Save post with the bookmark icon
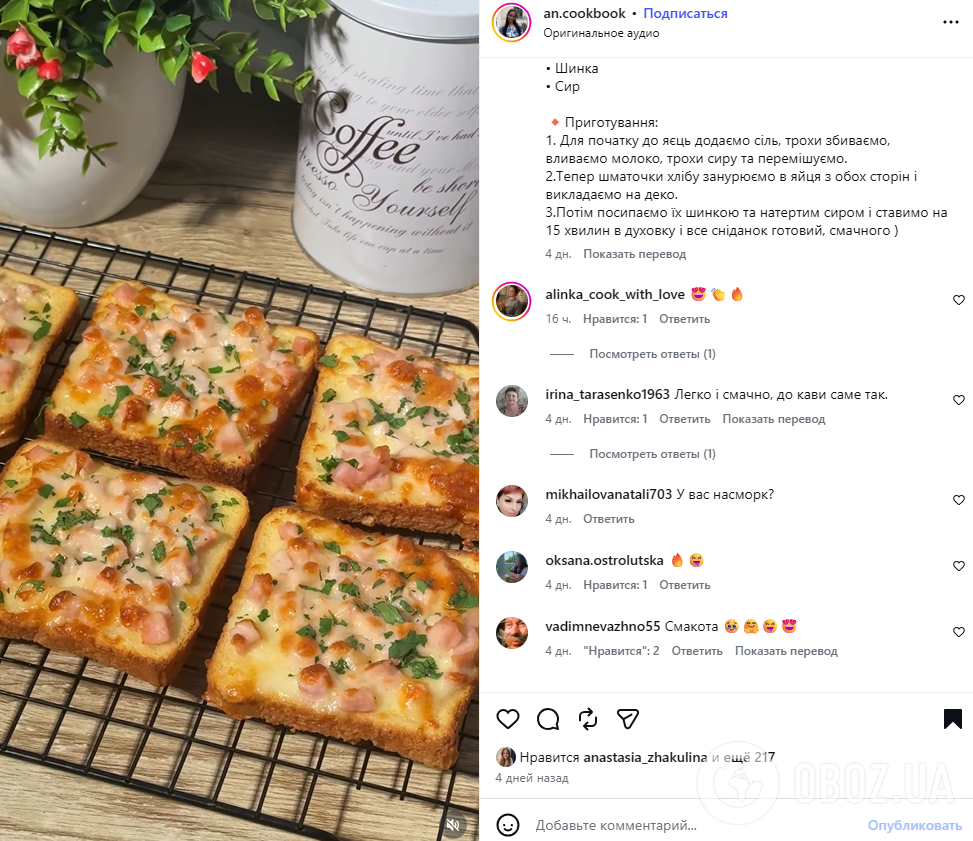973x841 pixels. (953, 719)
